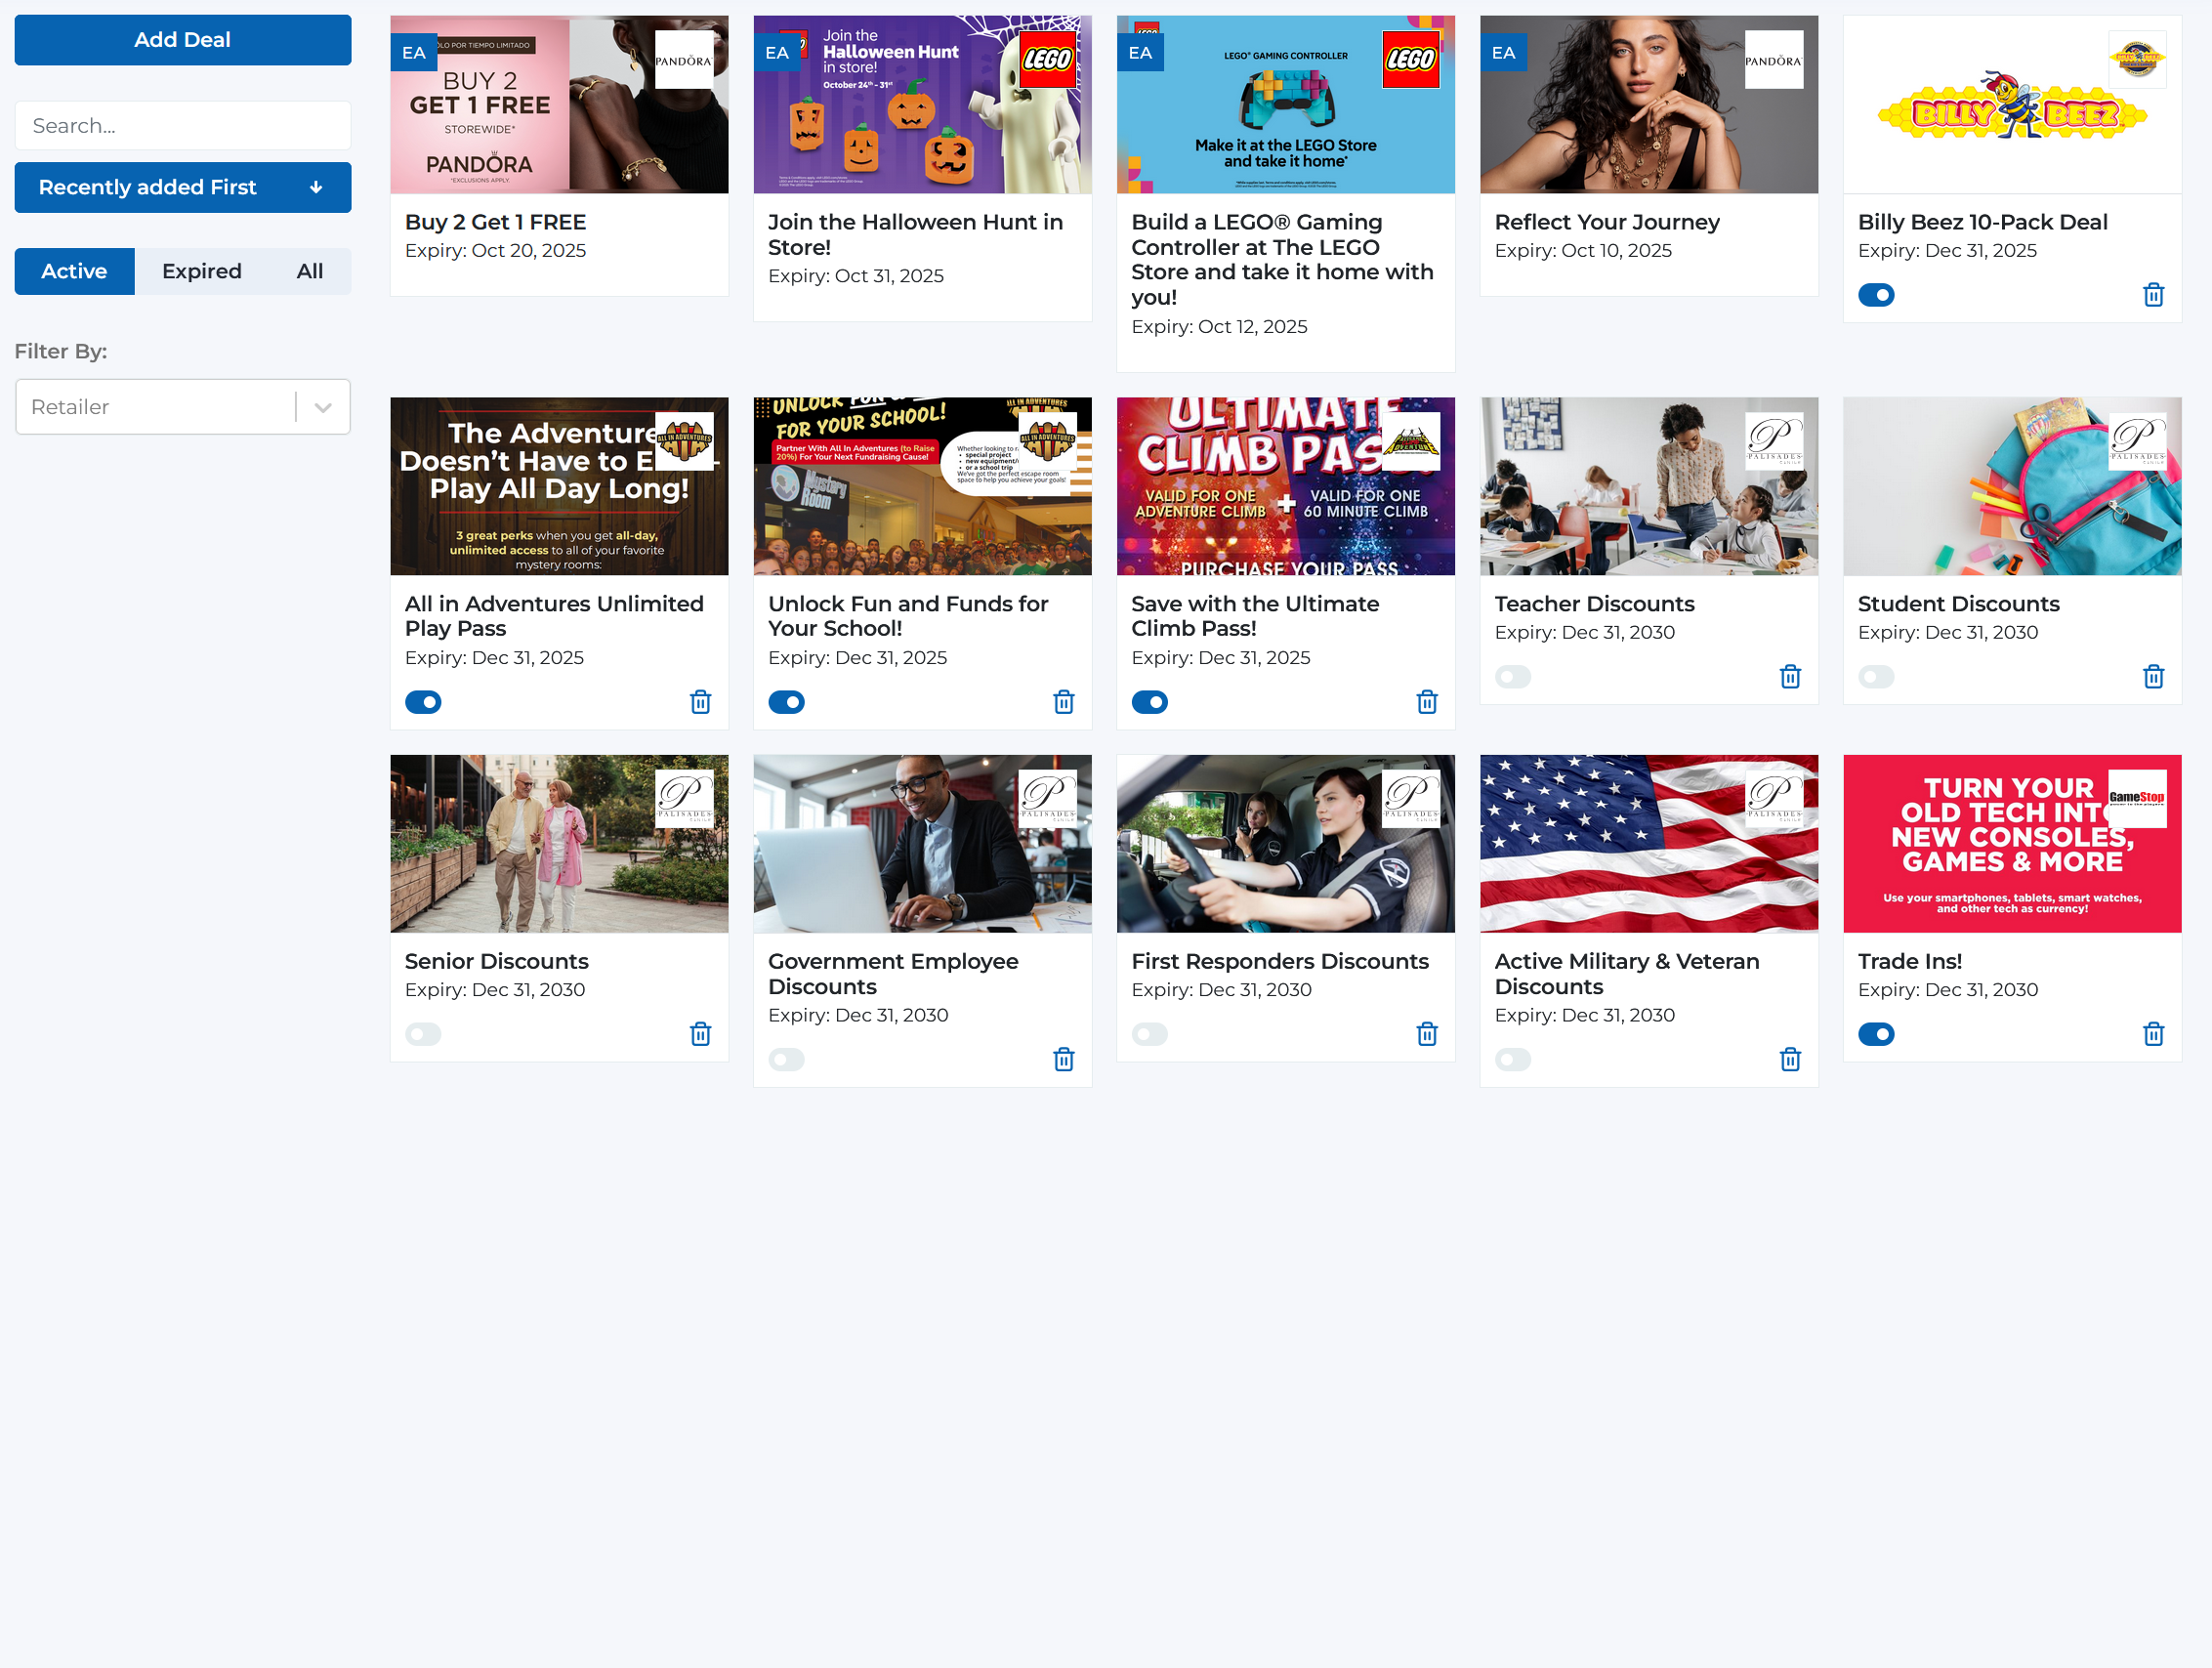Viewport: 2212px width, 1668px height.
Task: Expand the Retailer dropdown chevron arrow
Action: 322,406
